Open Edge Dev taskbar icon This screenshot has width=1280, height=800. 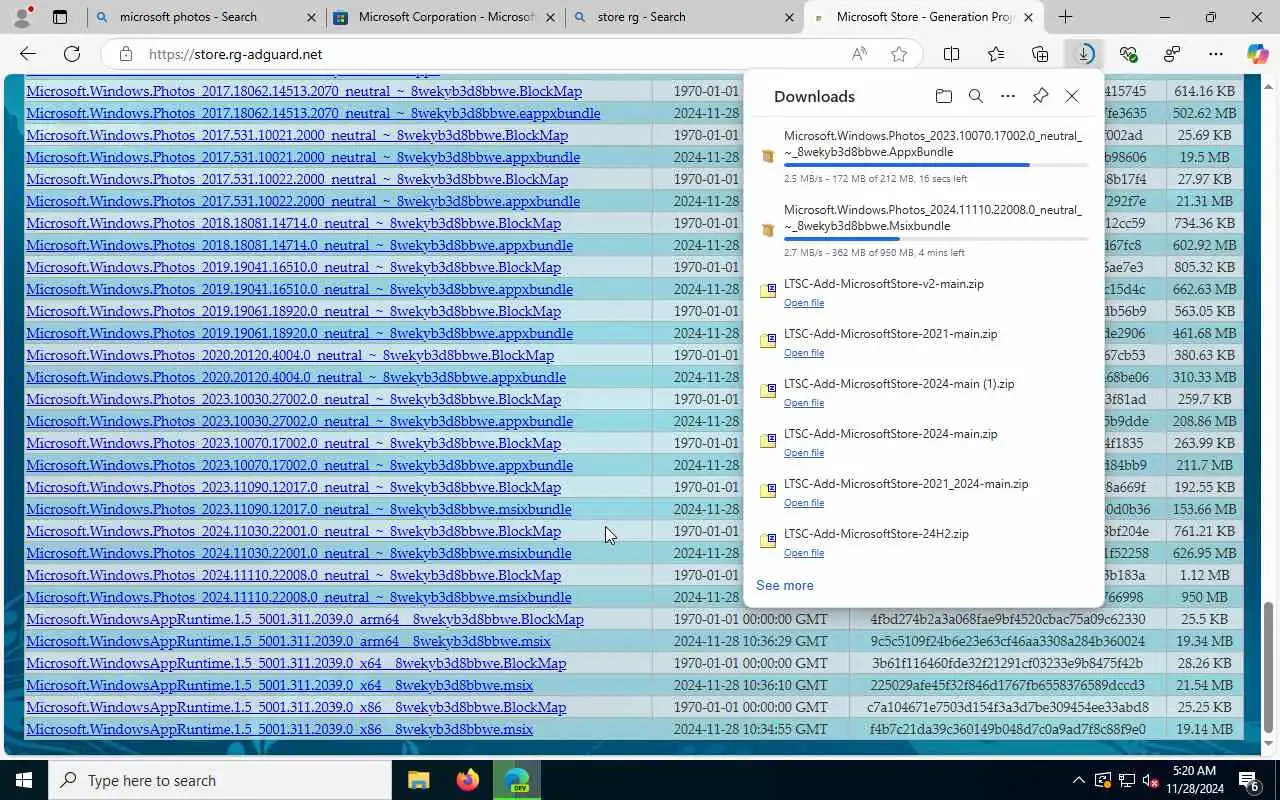tap(516, 780)
